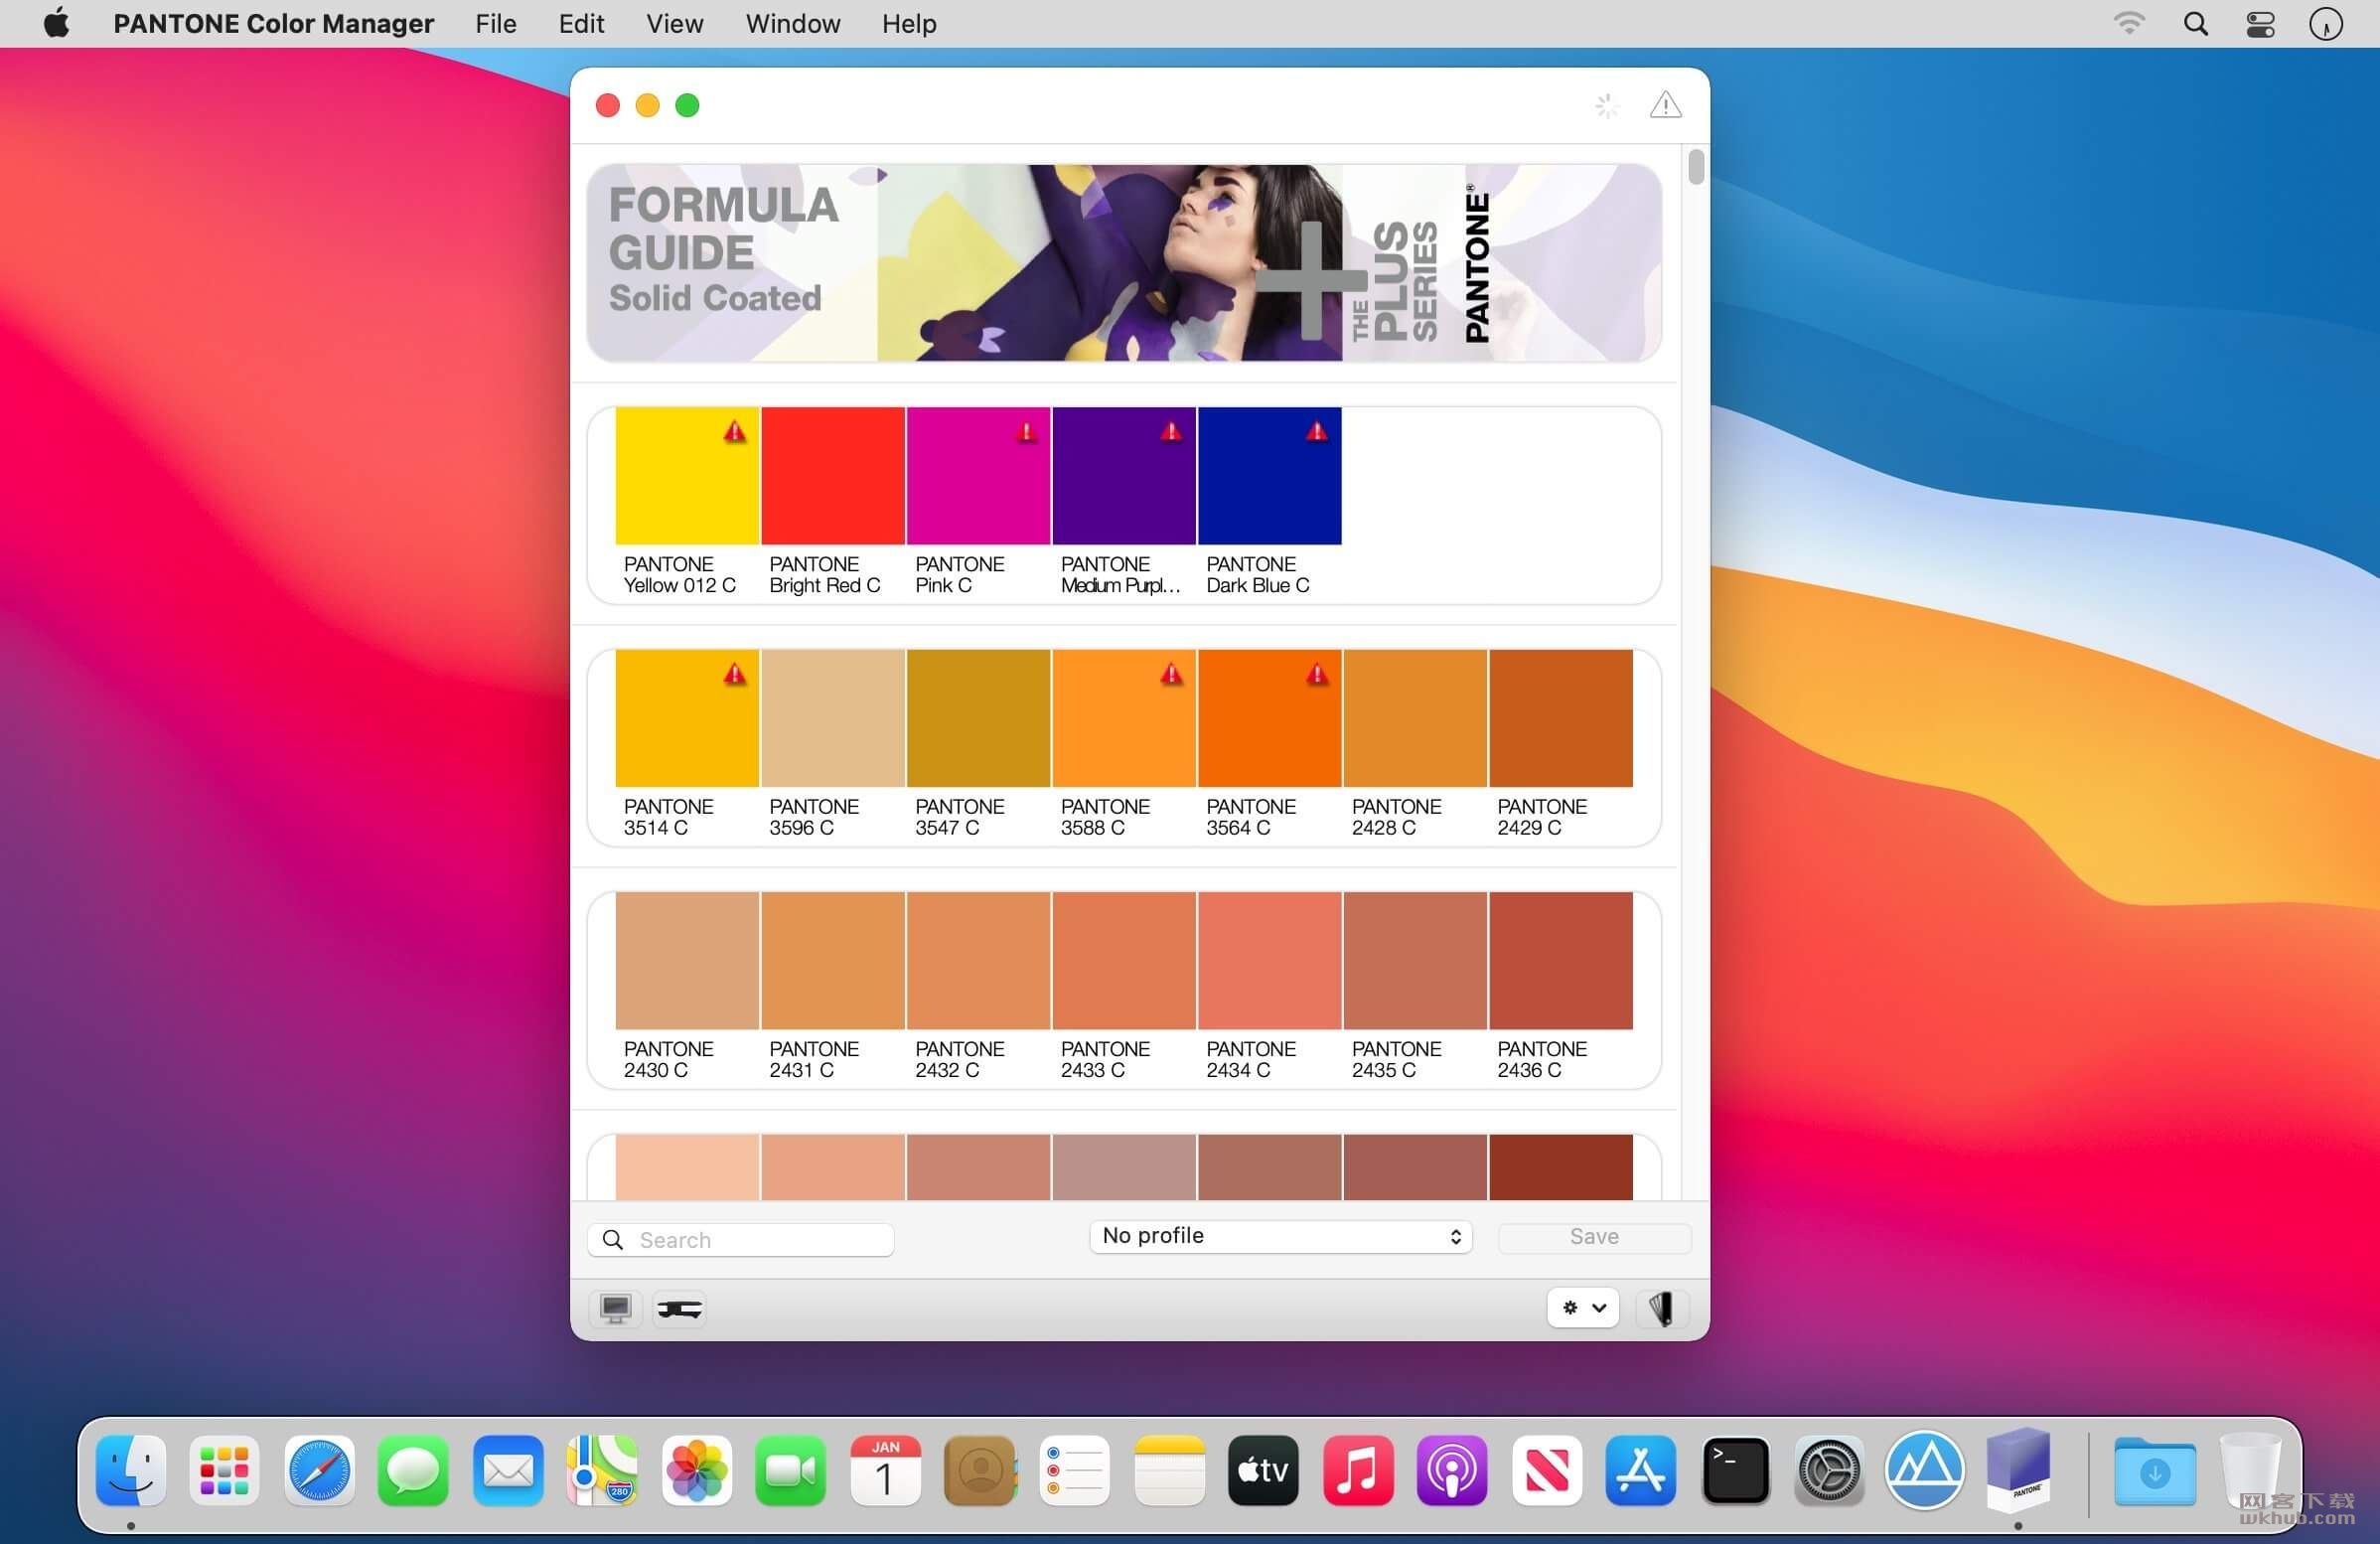The image size is (2380, 1544).
Task: Open PANTONE Color Manager app menu
Action: point(273,24)
